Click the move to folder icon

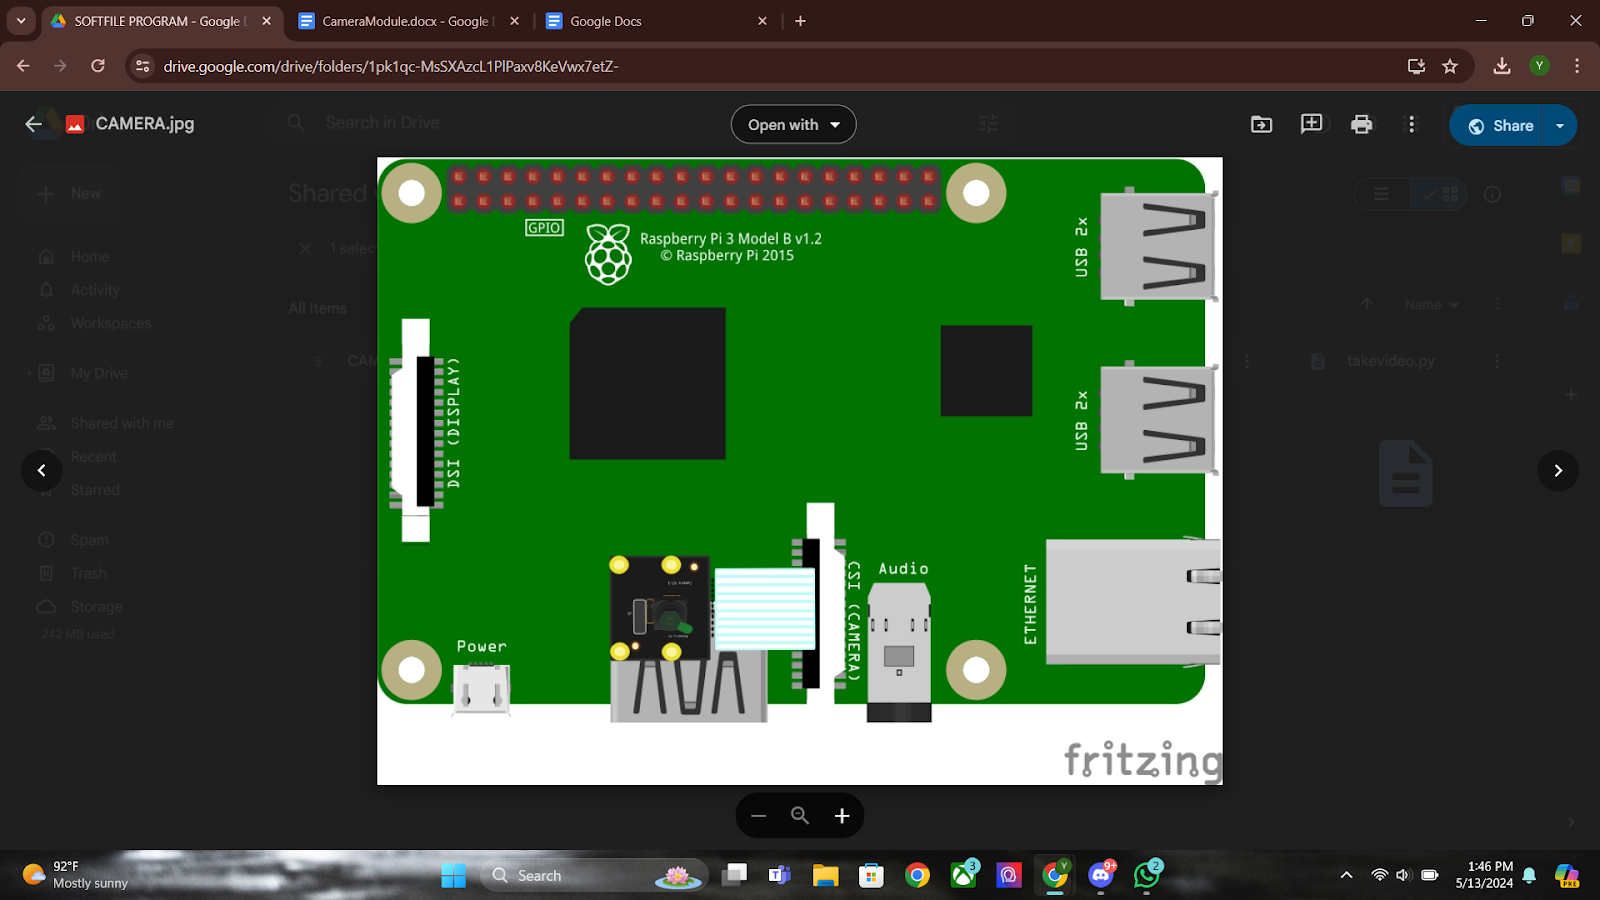click(1262, 124)
